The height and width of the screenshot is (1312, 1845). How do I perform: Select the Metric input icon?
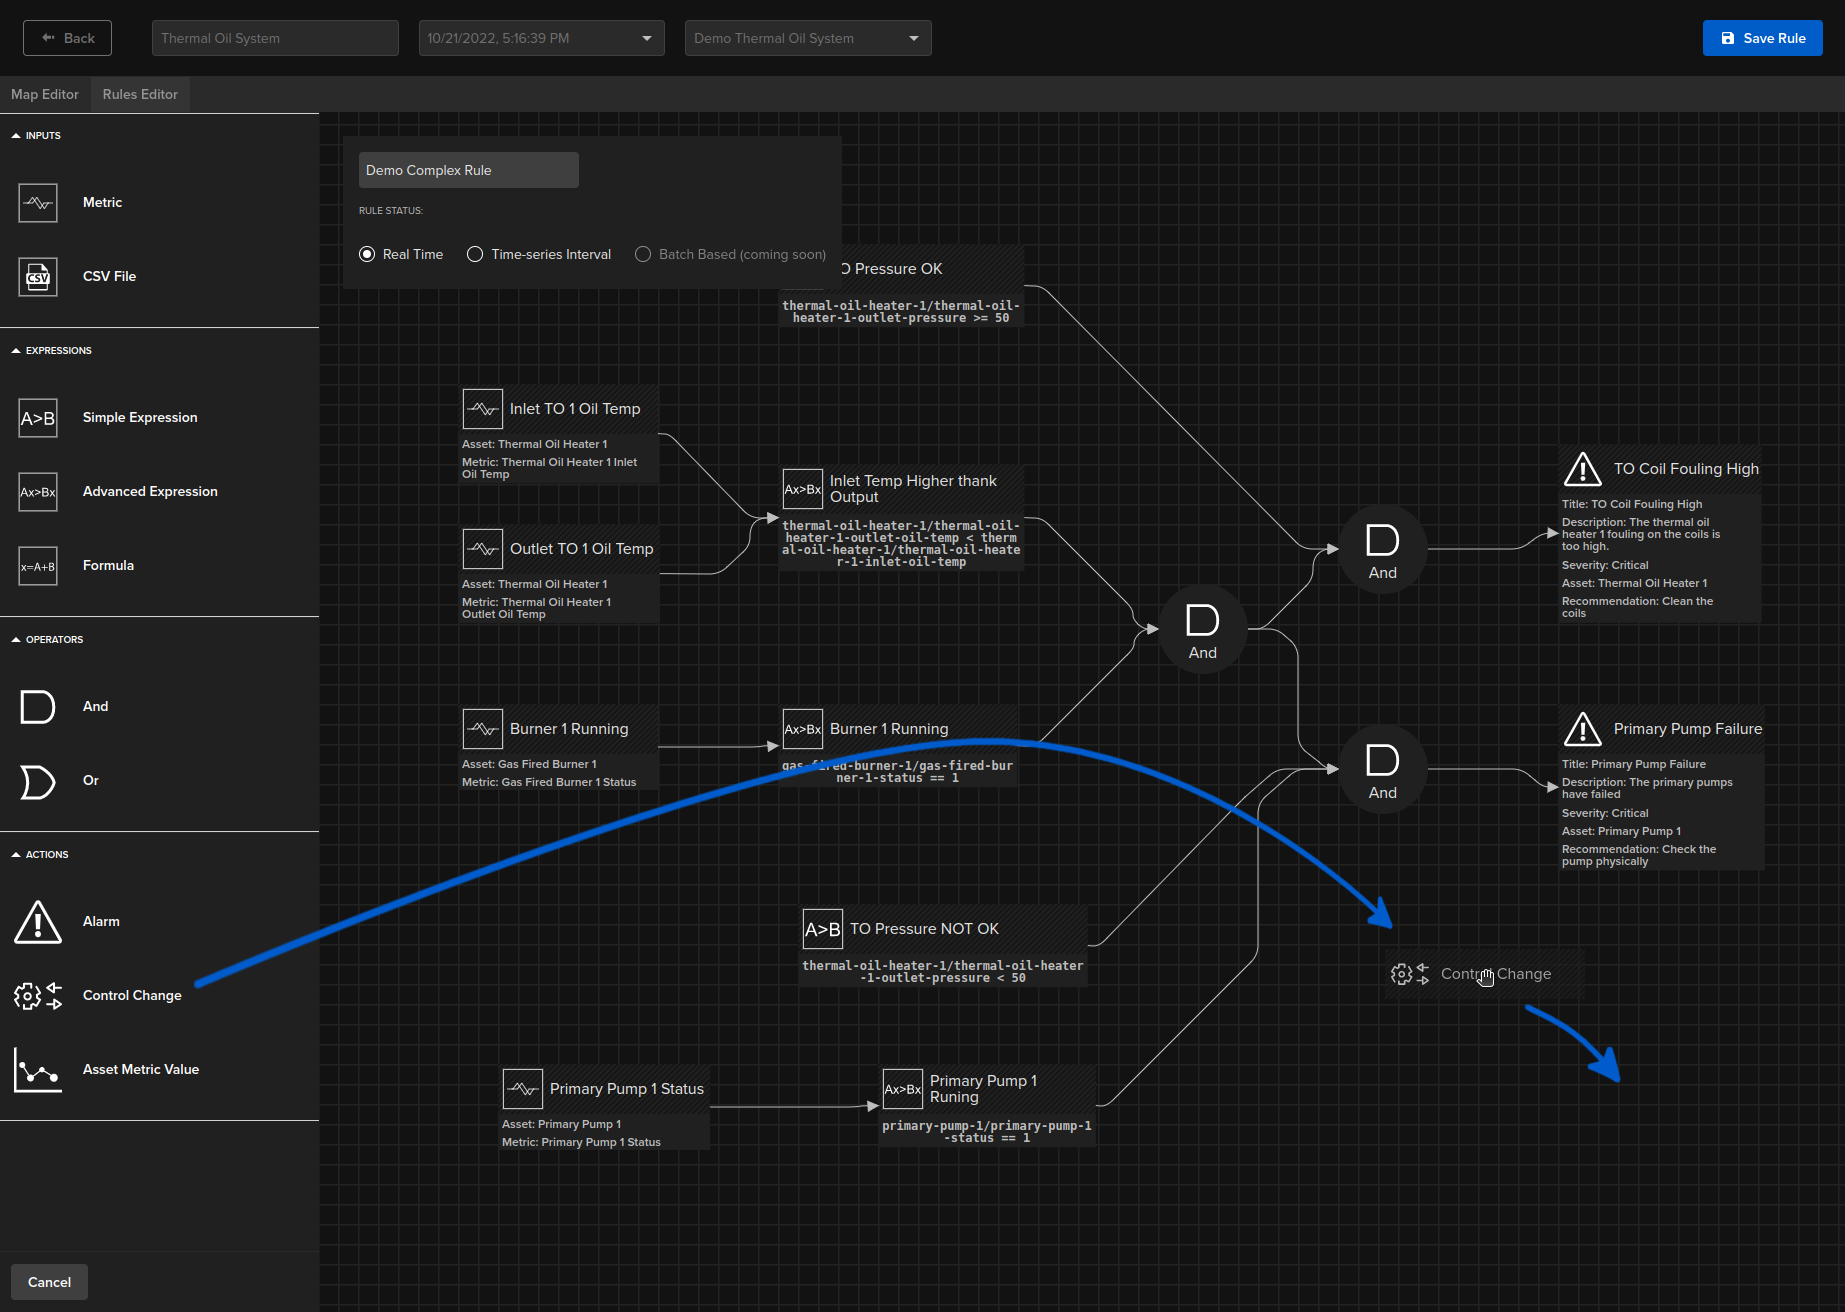(x=38, y=203)
